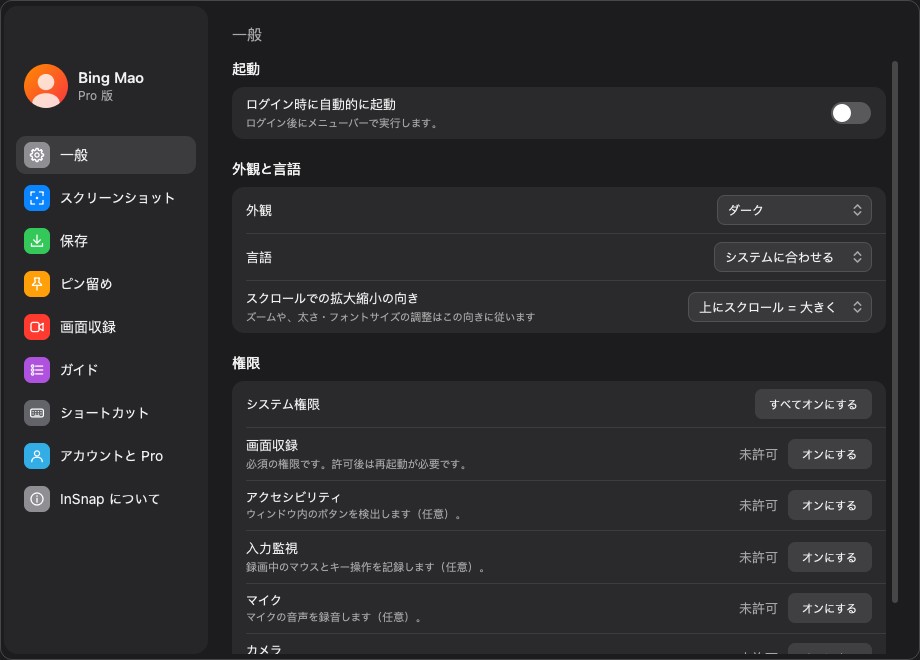The image size is (920, 660).
Task: Switch to 保存 settings
Action: (x=106, y=241)
